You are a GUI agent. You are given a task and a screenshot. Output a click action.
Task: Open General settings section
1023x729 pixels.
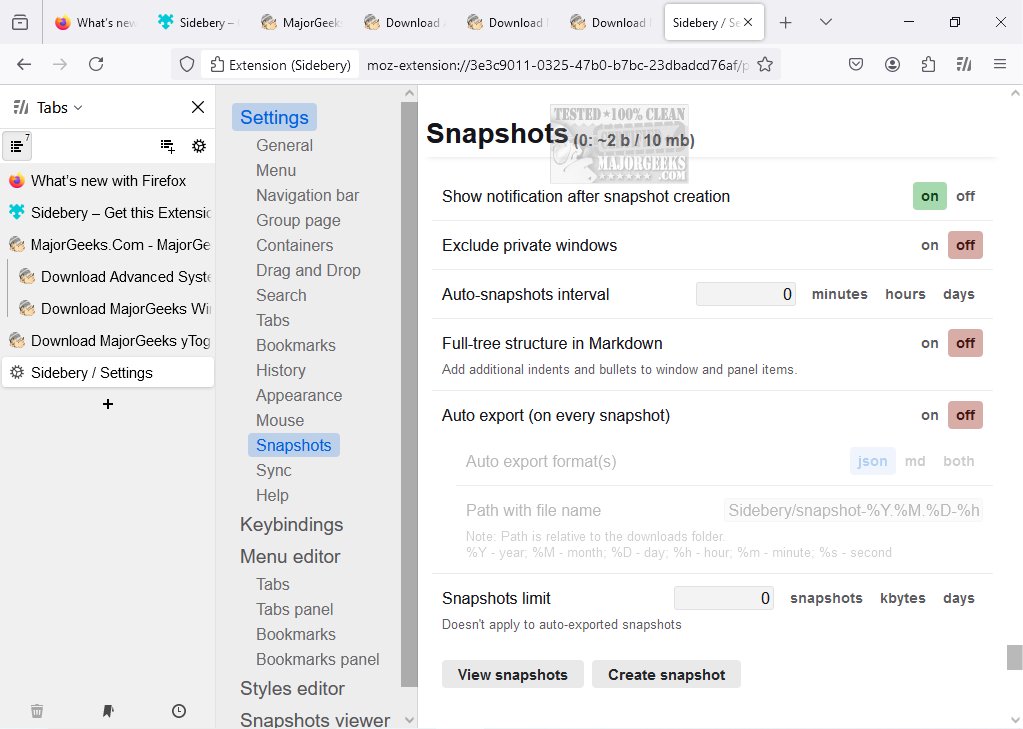pos(284,146)
